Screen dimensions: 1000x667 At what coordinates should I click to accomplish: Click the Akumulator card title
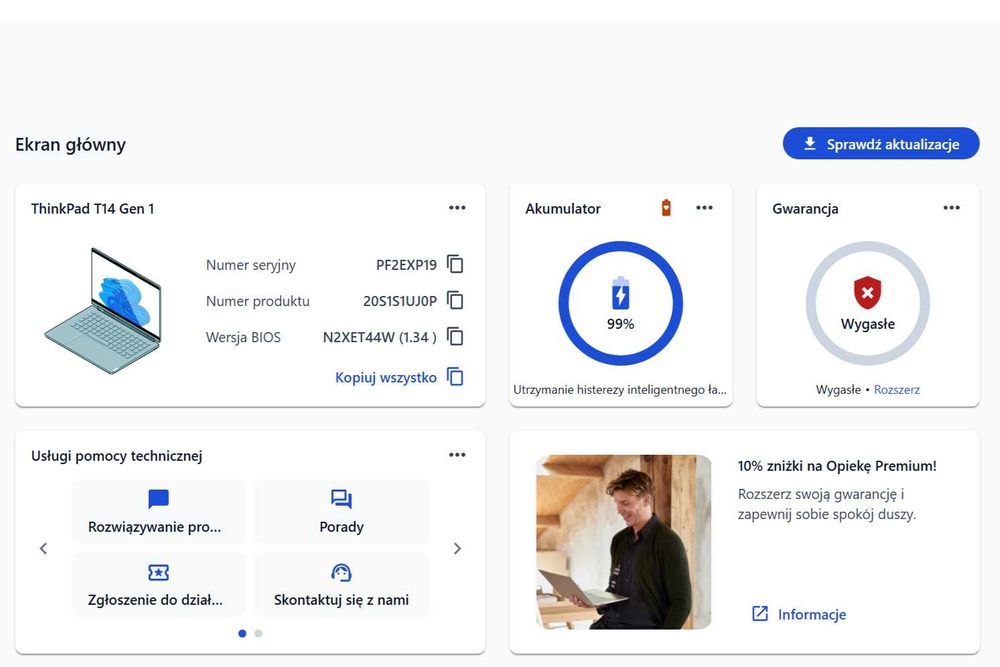563,209
